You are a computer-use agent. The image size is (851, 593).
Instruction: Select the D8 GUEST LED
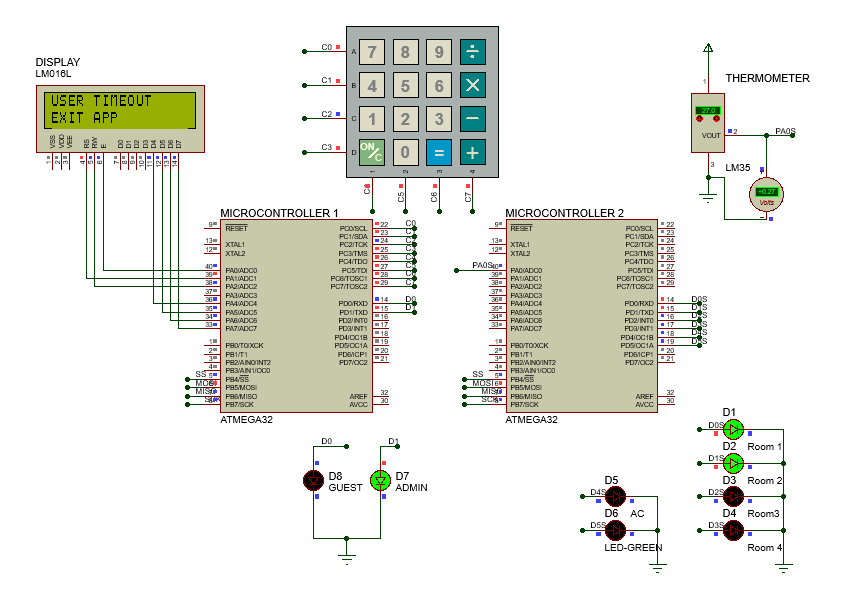tap(313, 481)
